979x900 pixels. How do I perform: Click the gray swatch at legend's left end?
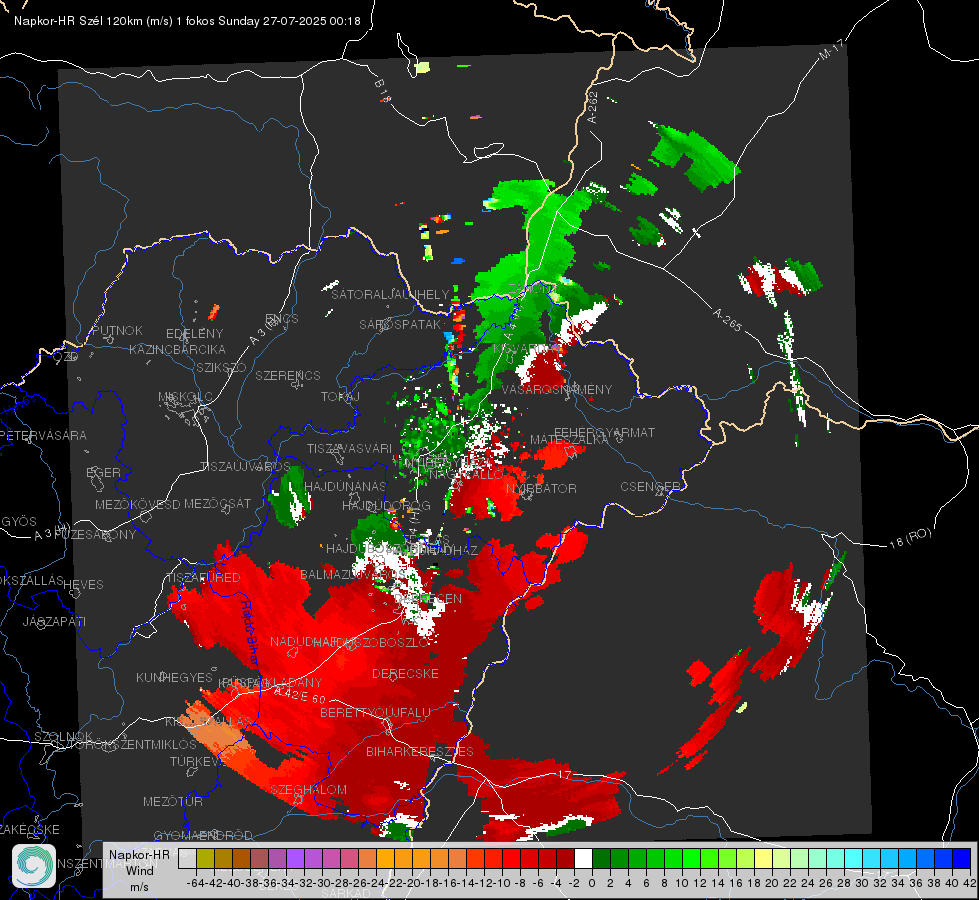click(x=187, y=858)
